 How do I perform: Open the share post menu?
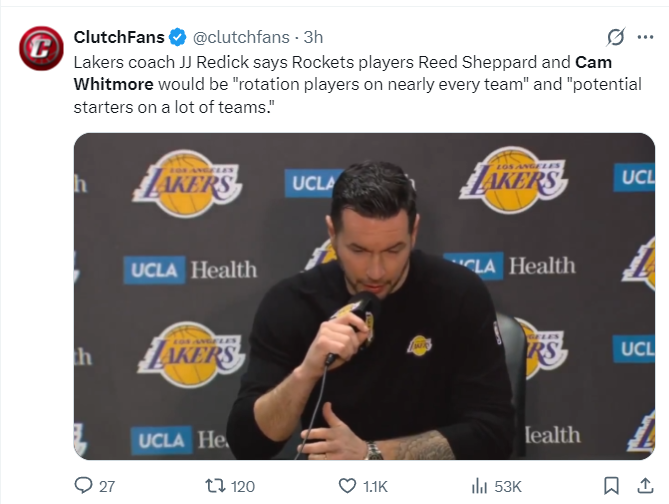[x=645, y=486]
